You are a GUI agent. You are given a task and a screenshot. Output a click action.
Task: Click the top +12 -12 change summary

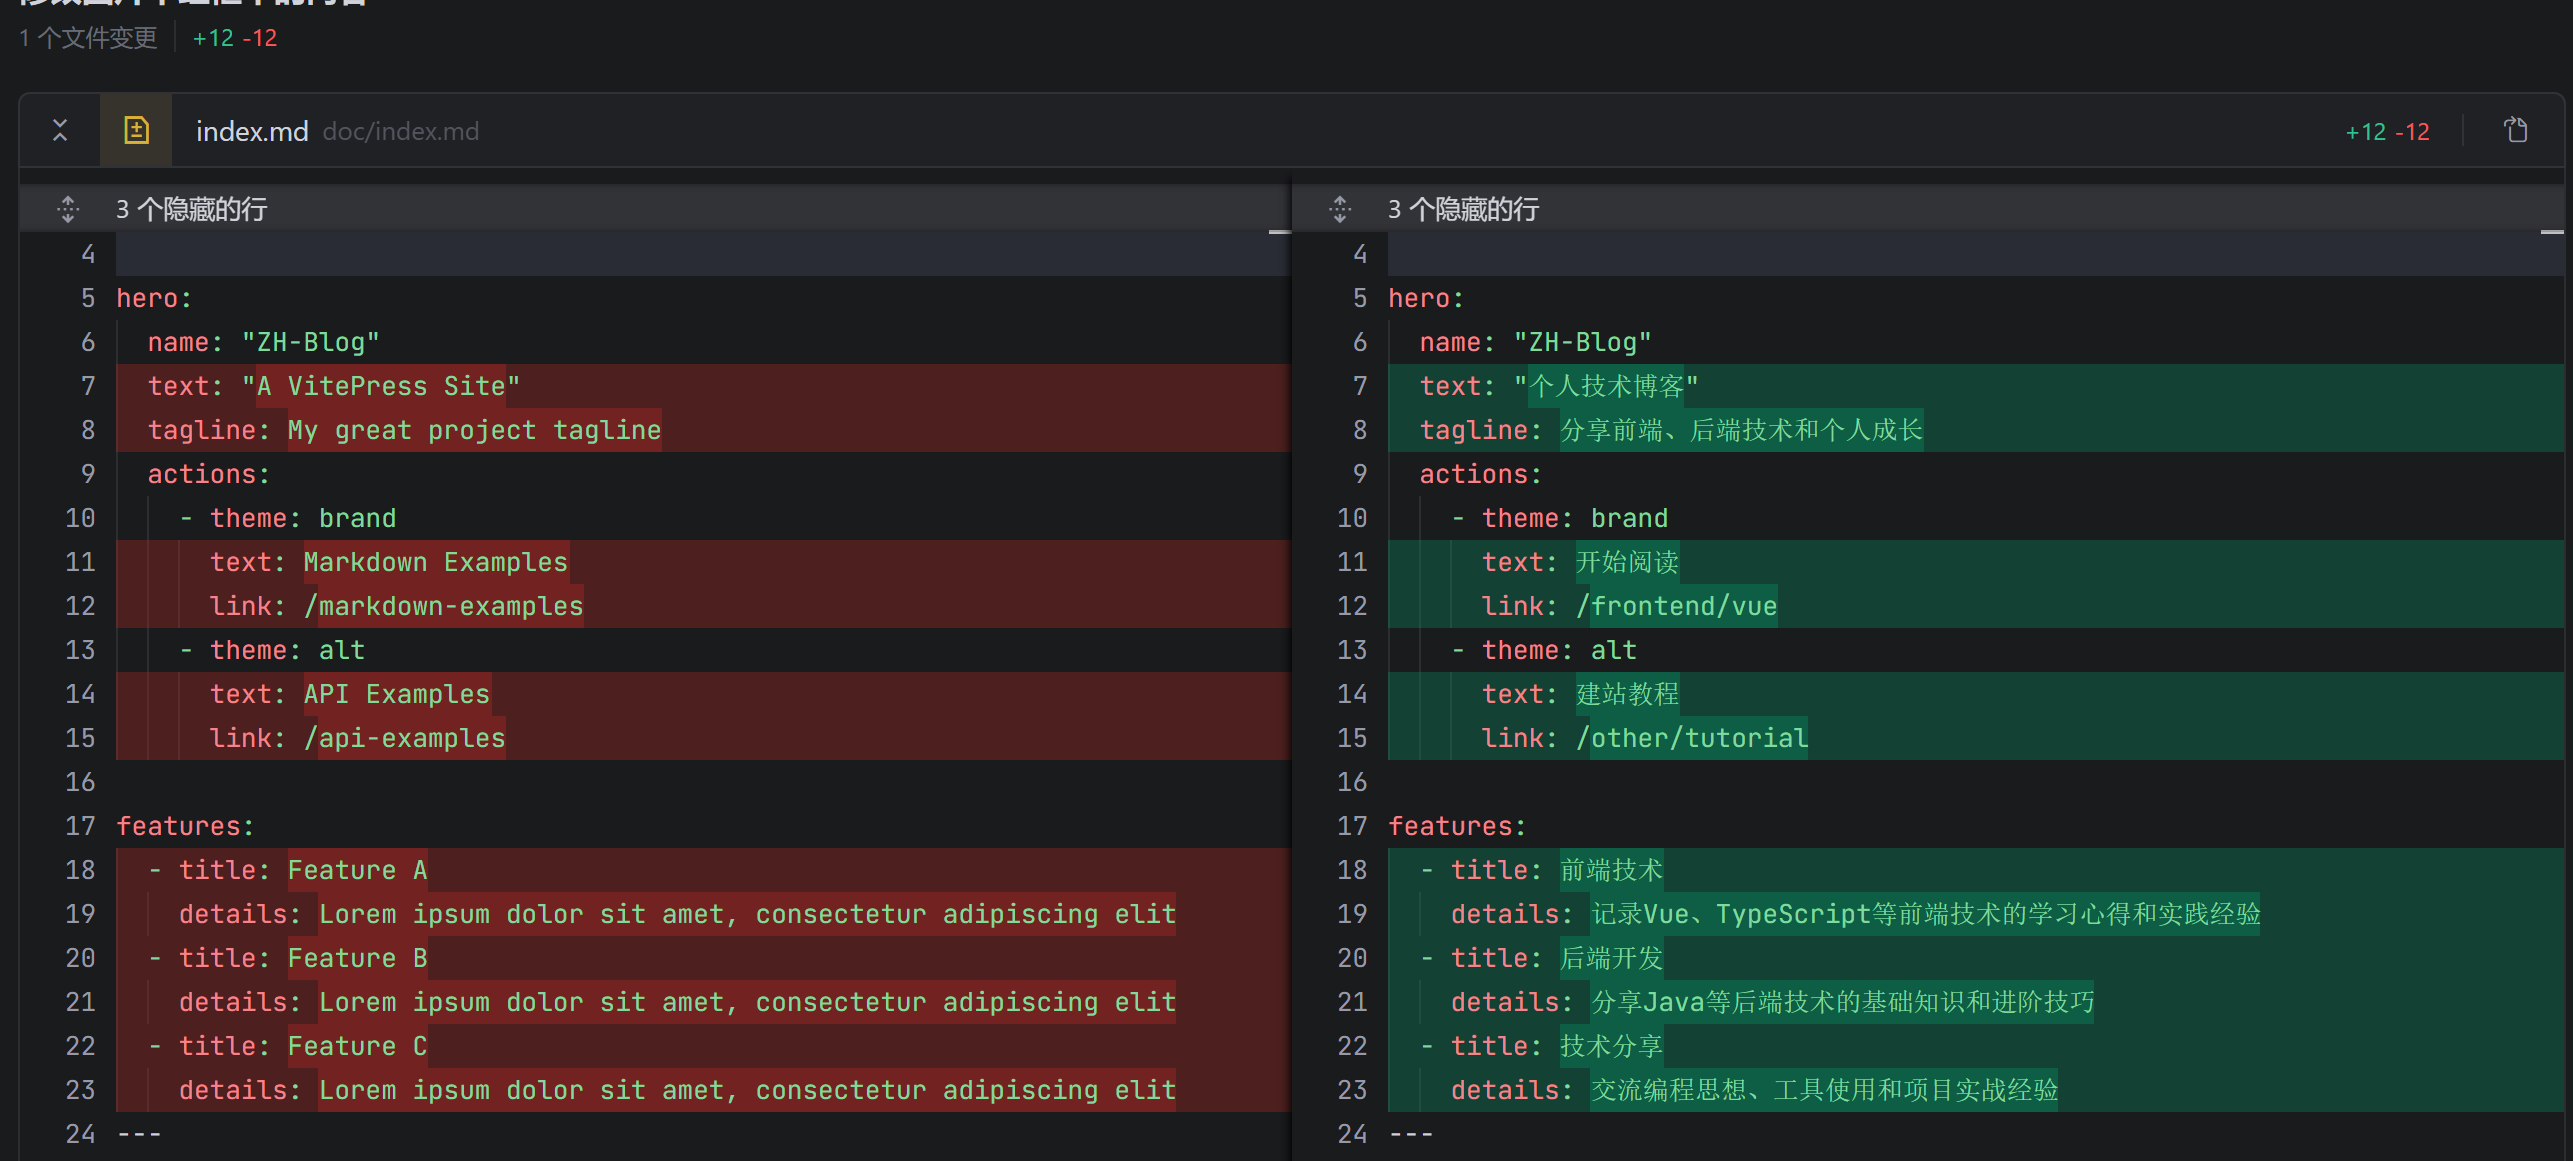[x=235, y=38]
